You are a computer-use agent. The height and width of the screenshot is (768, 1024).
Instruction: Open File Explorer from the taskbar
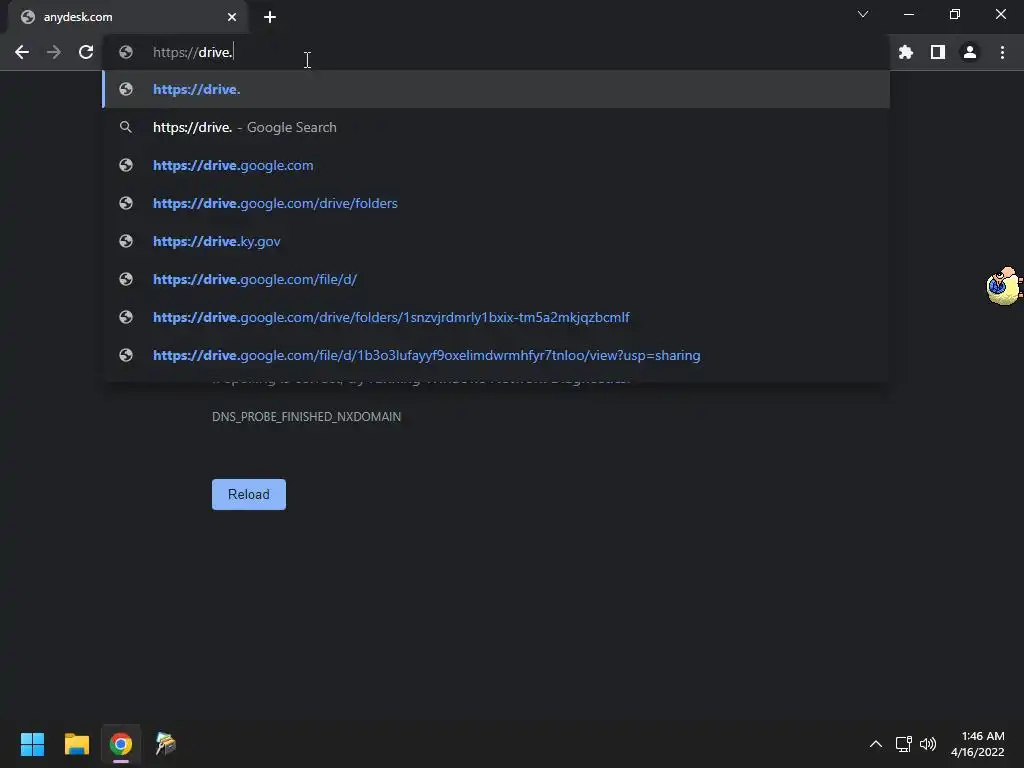[x=76, y=744]
